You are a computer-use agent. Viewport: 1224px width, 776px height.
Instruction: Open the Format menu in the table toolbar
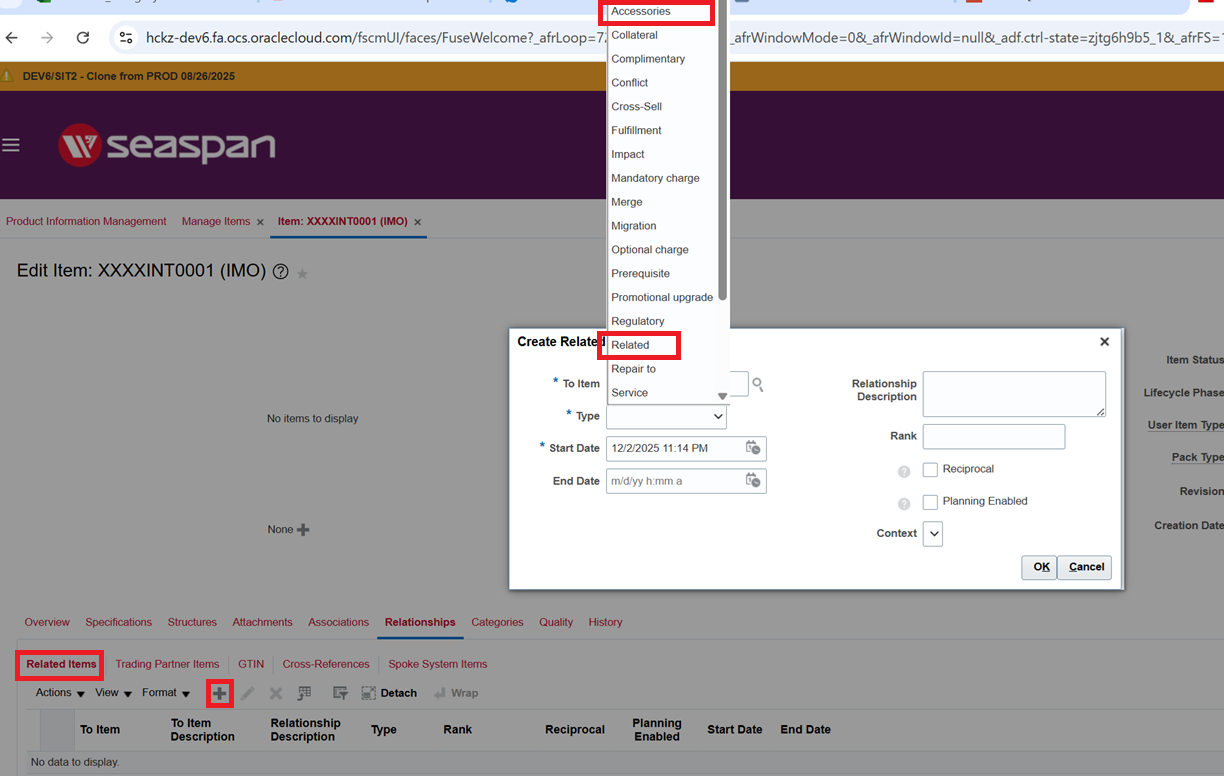[x=166, y=693]
